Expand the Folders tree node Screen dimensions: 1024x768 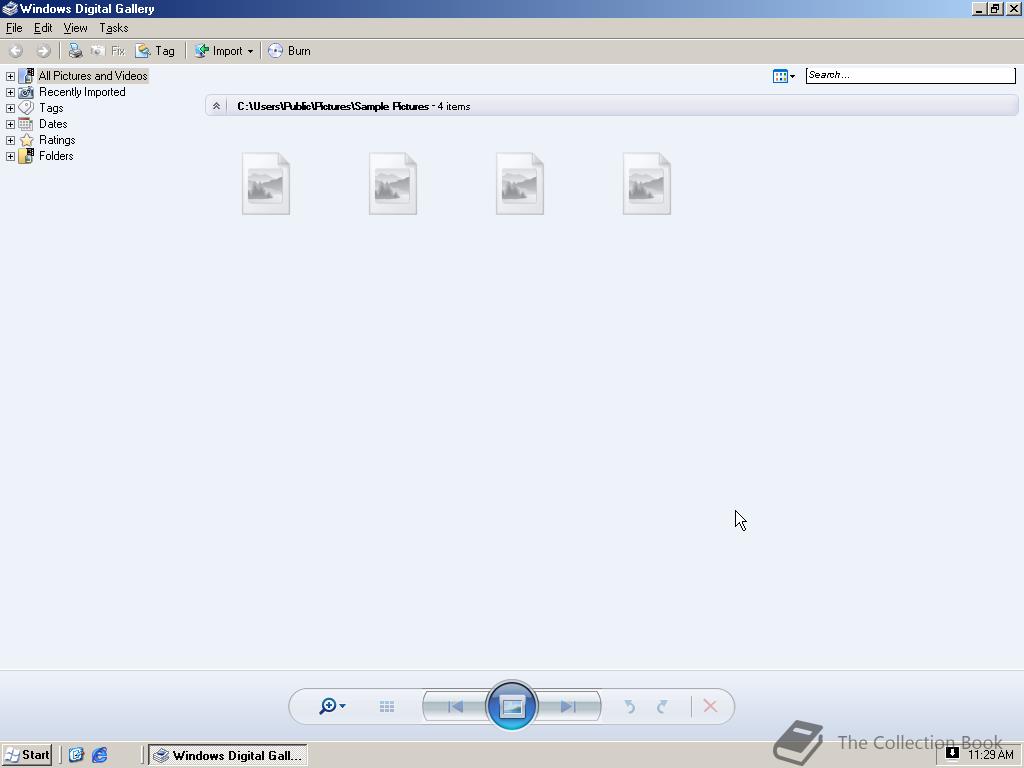click(x=10, y=156)
